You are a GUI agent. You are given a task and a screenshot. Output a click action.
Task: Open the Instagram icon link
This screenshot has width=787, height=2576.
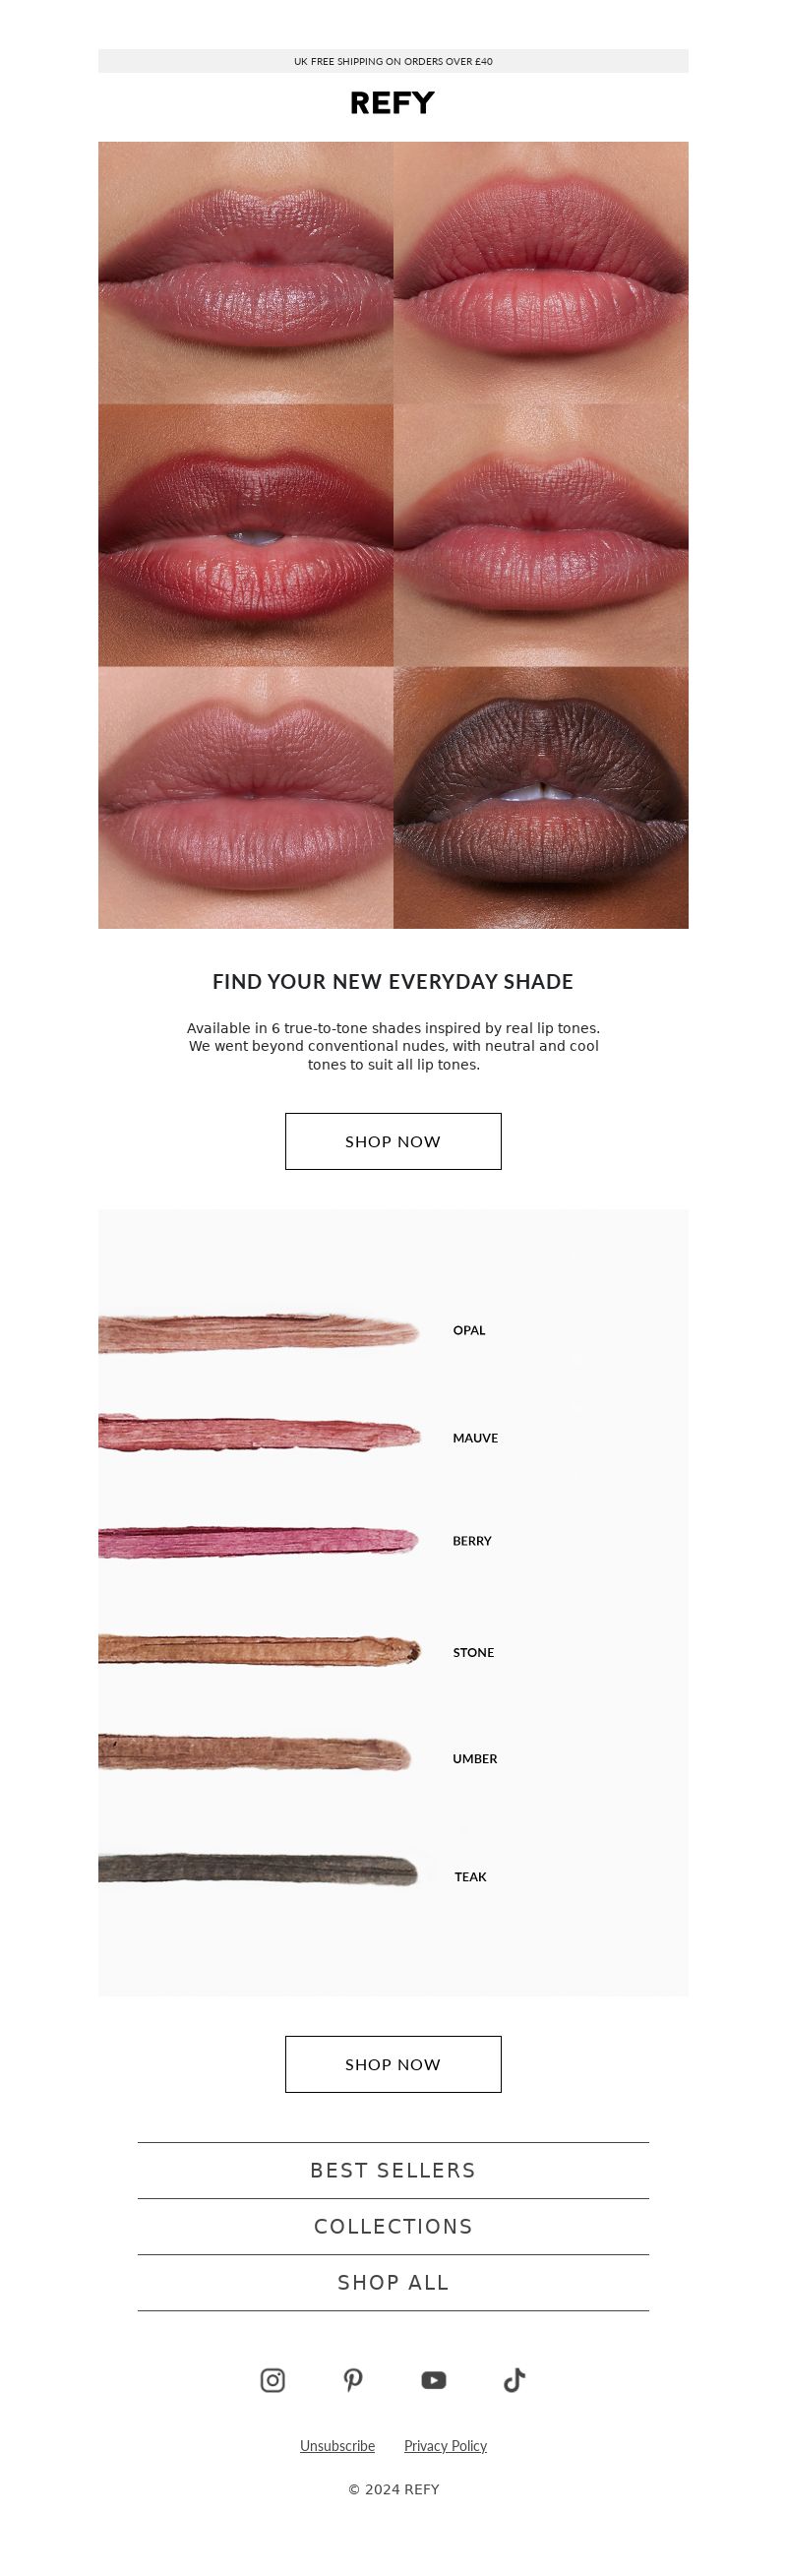point(272,2380)
